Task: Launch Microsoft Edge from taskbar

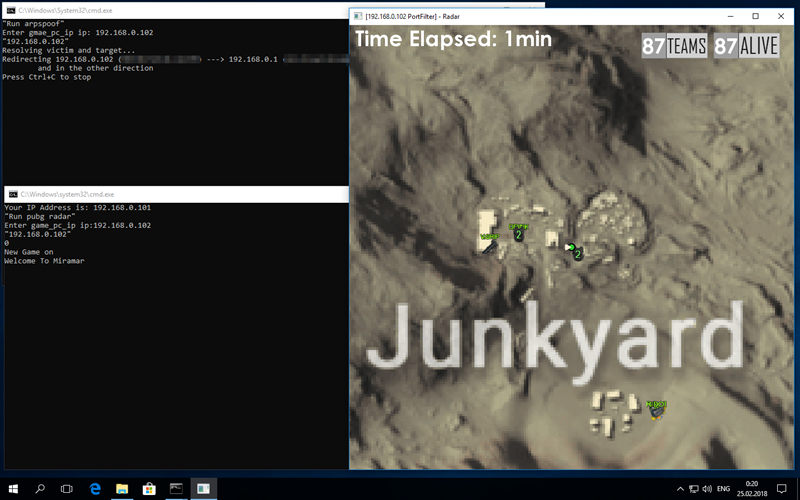Action: (95, 489)
